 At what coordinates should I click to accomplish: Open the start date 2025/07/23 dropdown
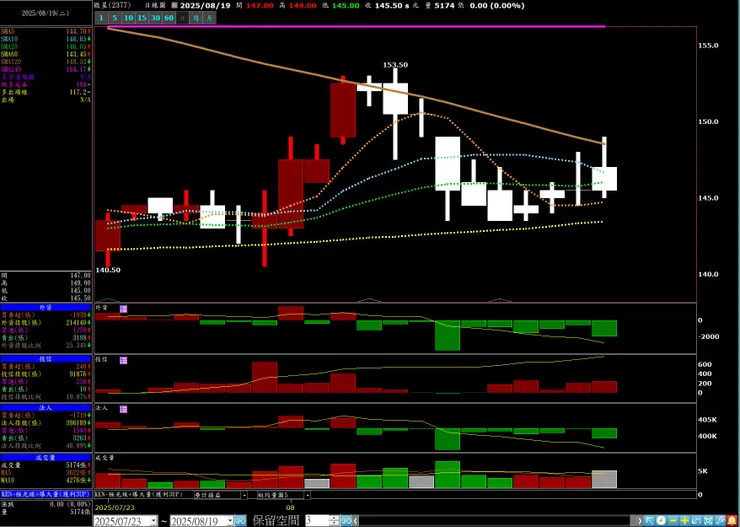pos(153,521)
